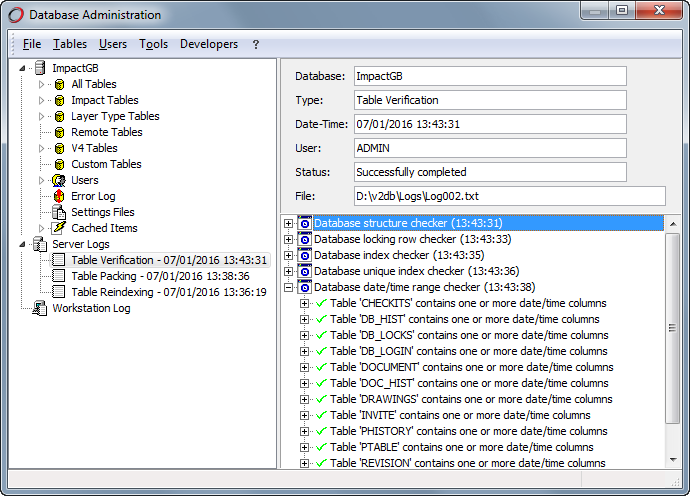Image resolution: width=690 pixels, height=496 pixels.
Task: Click the Workstation Log icon
Action: [x=40, y=308]
